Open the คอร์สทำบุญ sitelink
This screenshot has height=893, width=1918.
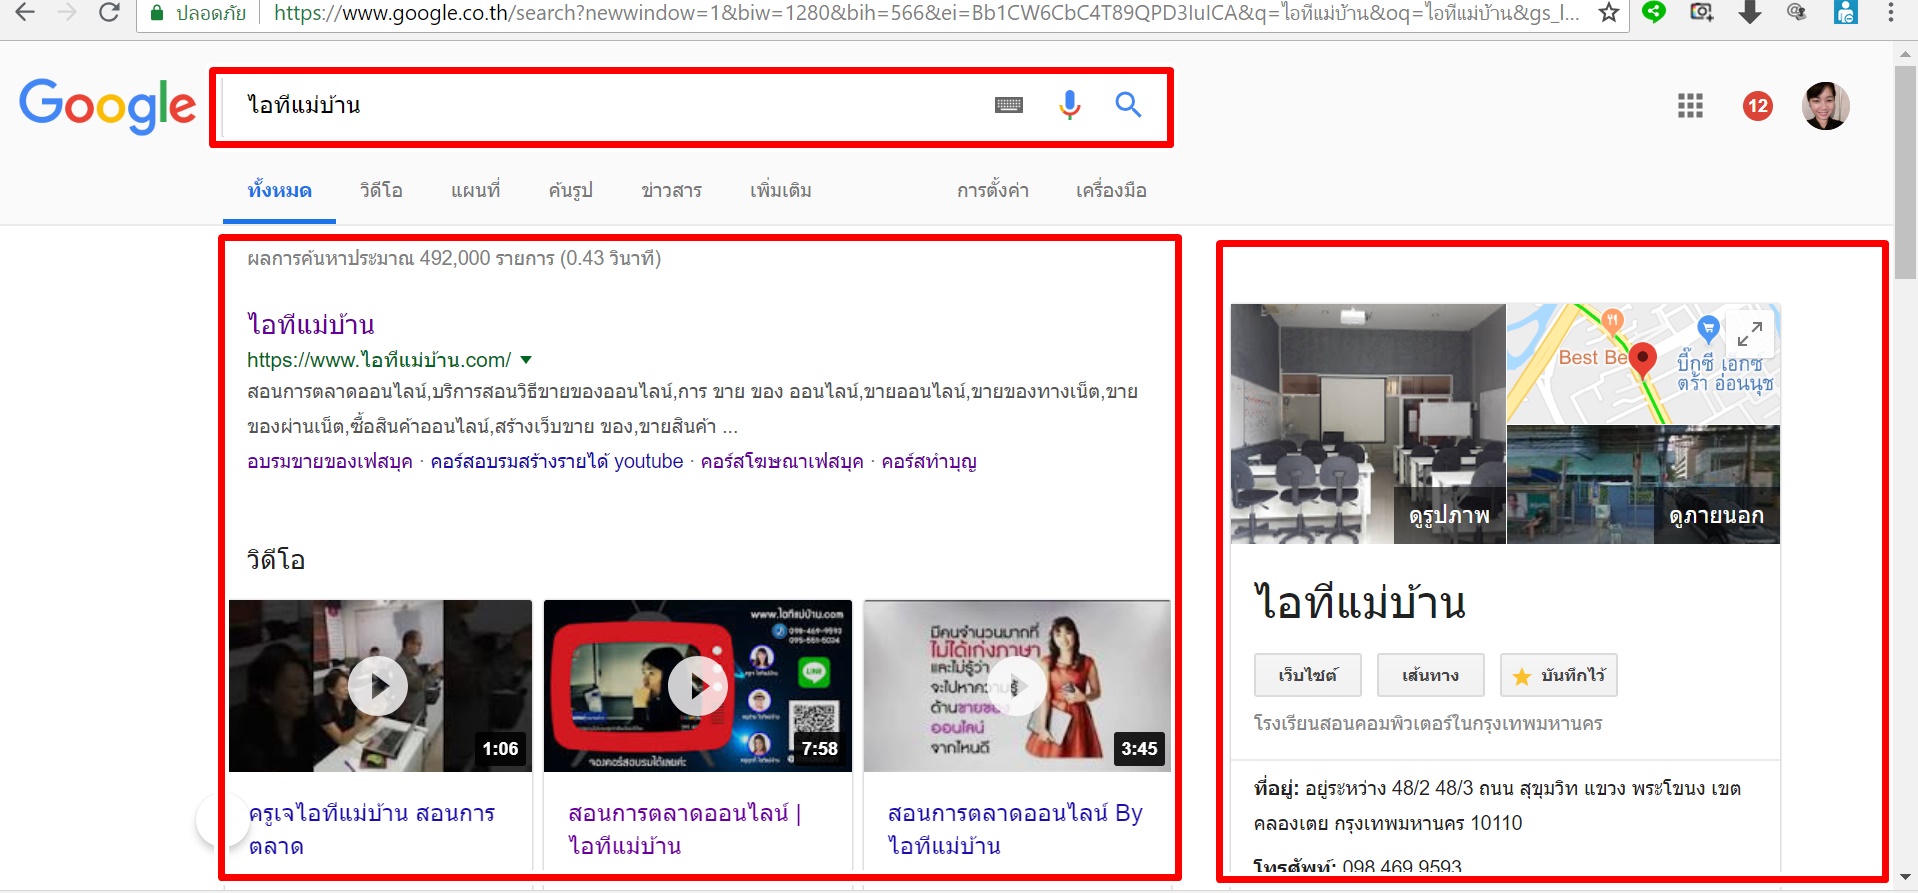tap(929, 461)
